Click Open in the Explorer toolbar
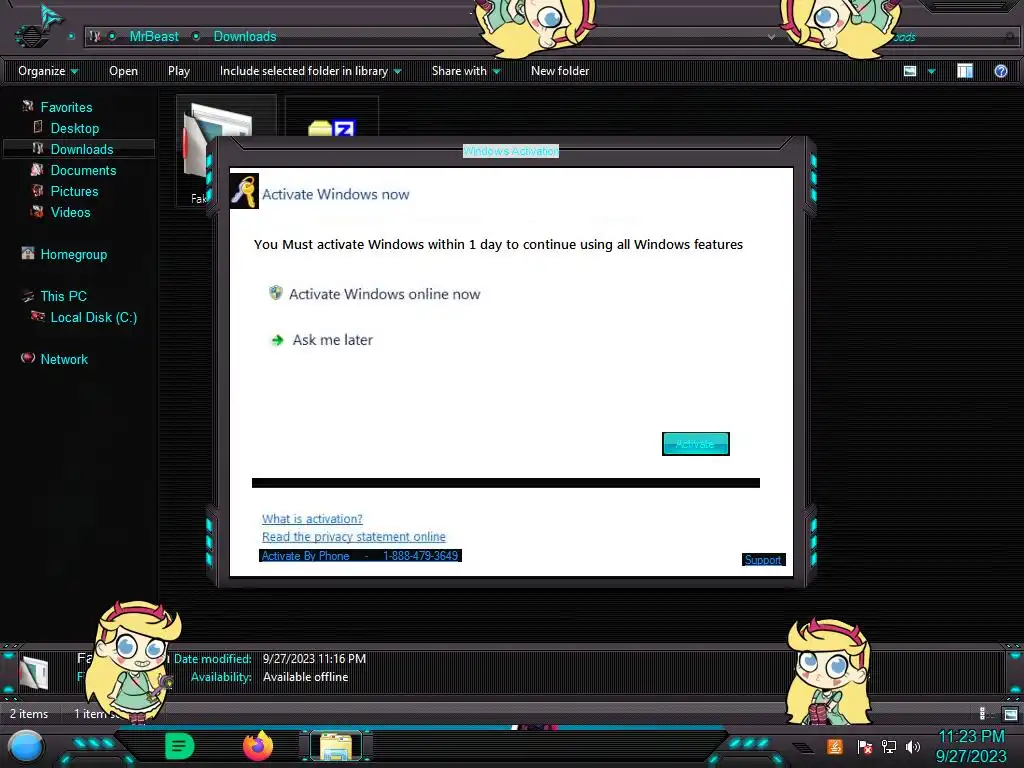Viewport: 1024px width, 768px height. tap(123, 71)
